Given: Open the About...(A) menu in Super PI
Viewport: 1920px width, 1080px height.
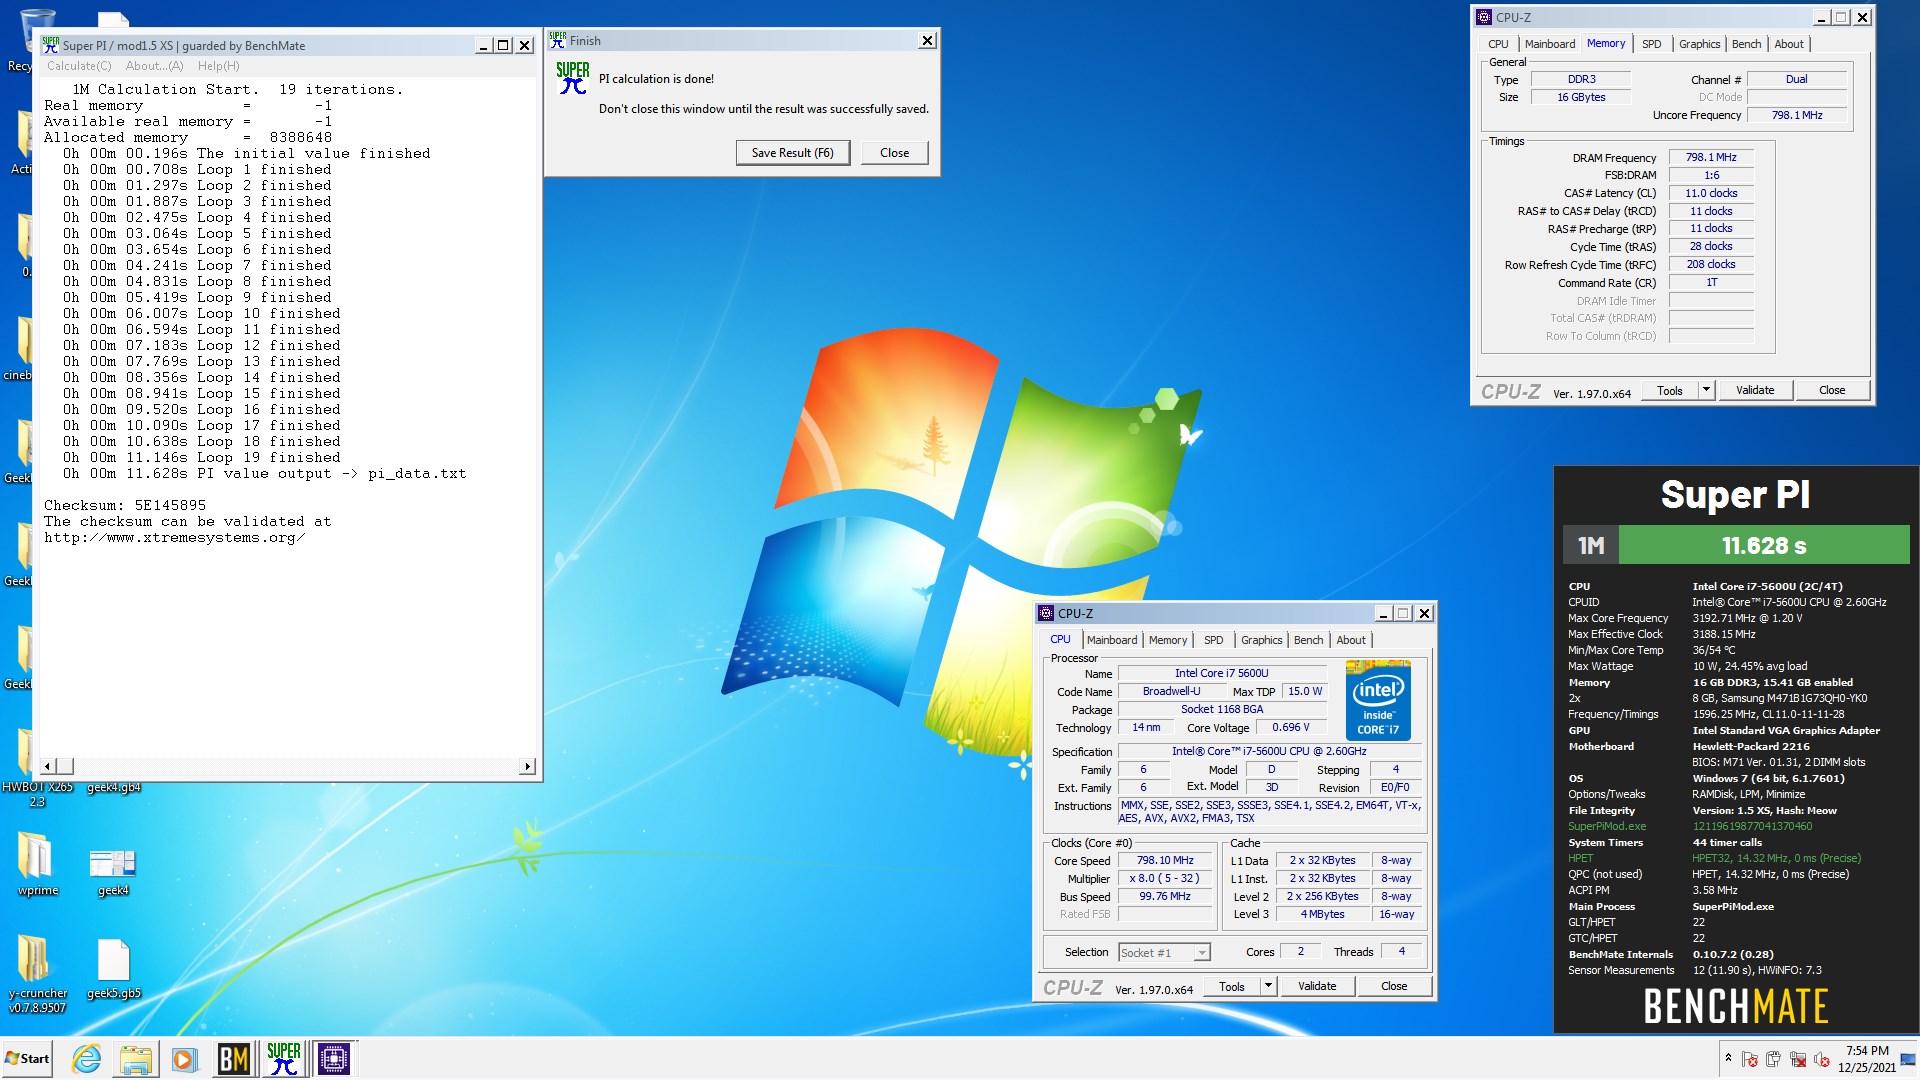Looking at the screenshot, I should pyautogui.click(x=154, y=66).
